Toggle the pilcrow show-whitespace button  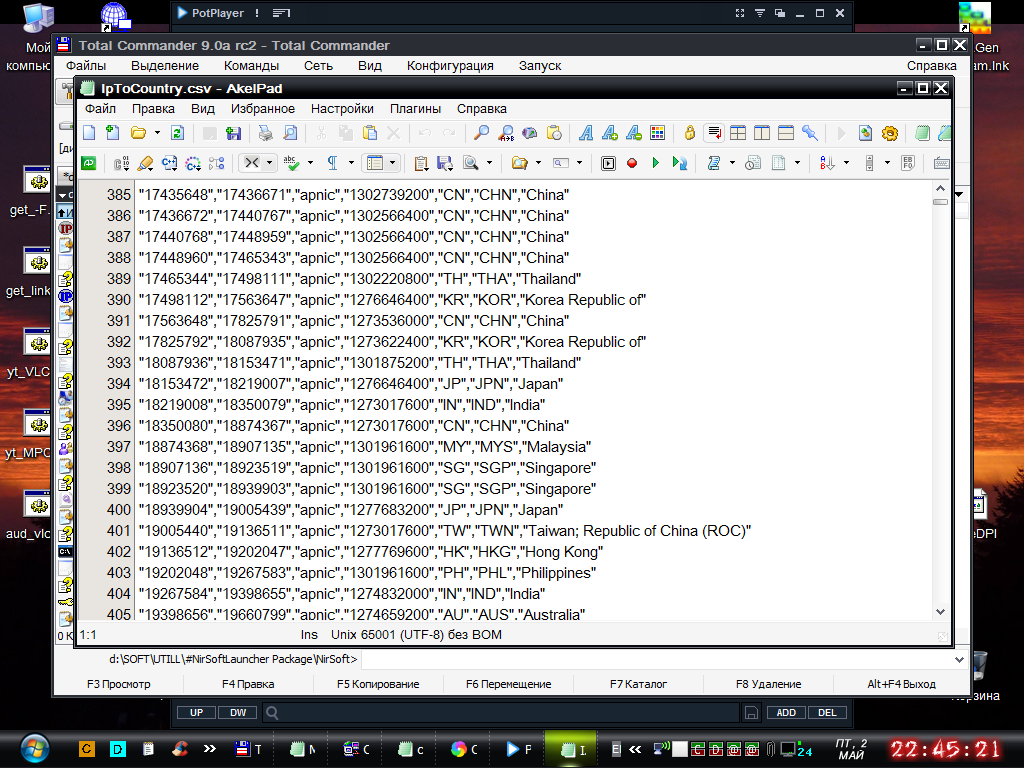point(333,163)
